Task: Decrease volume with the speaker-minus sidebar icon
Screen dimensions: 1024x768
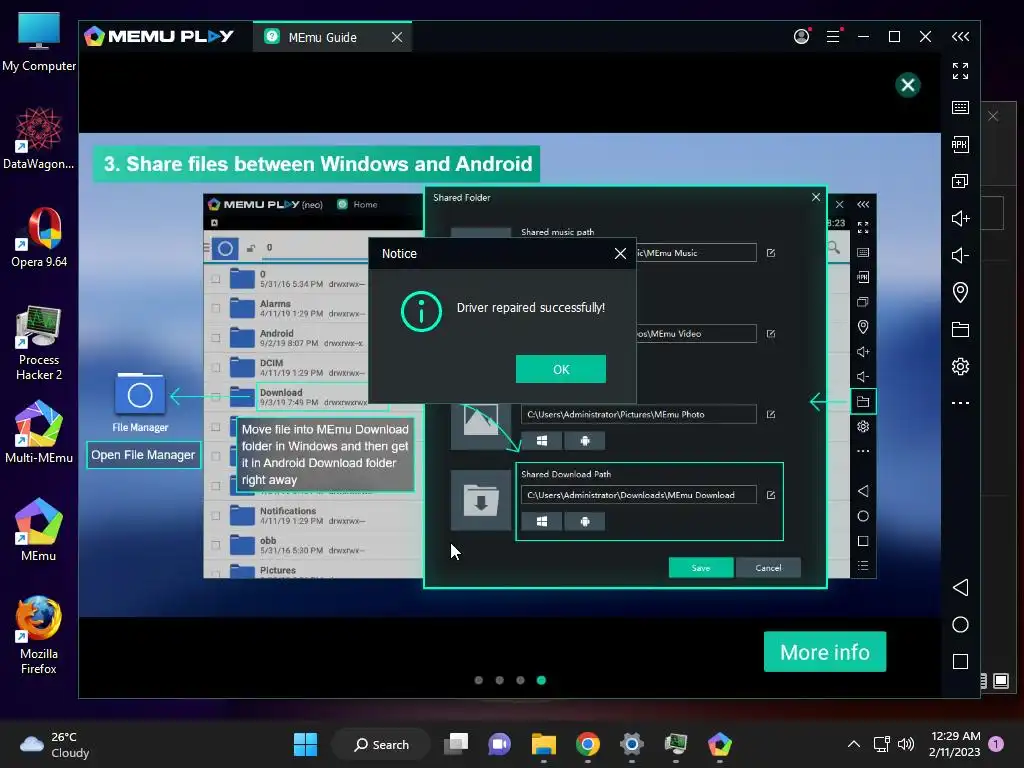Action: tap(960, 255)
